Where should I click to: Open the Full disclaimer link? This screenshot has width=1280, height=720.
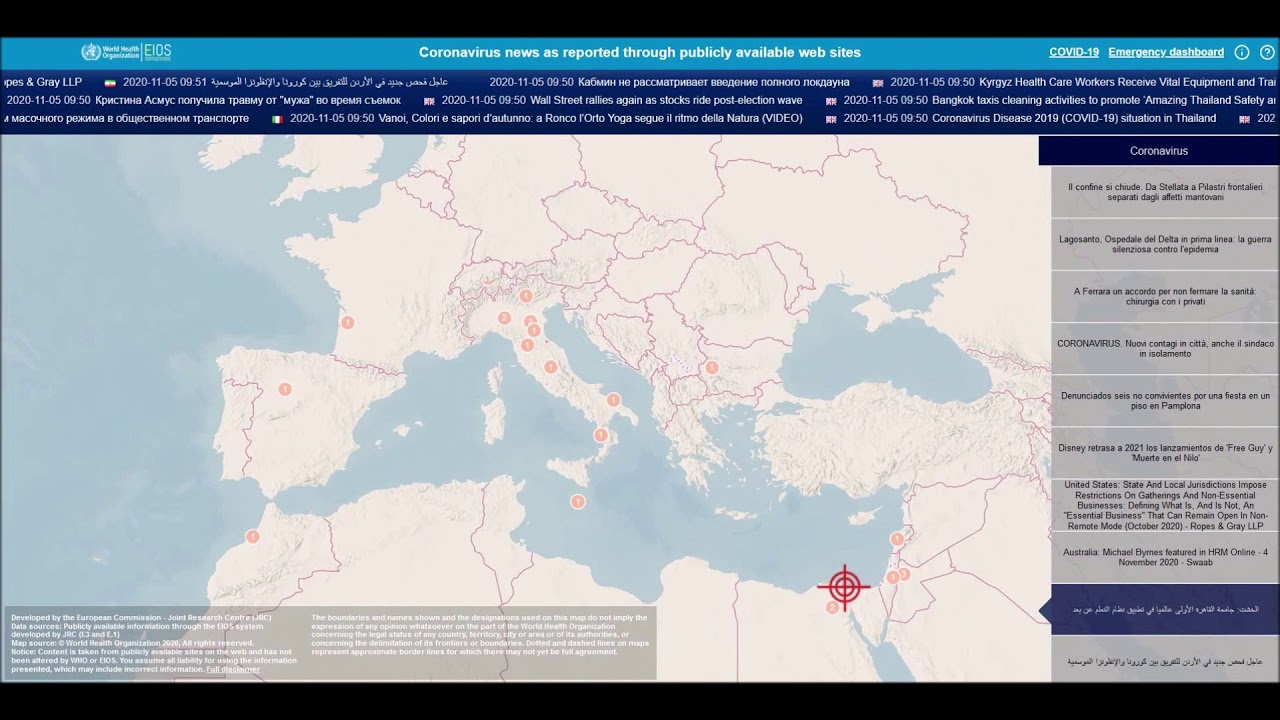click(233, 669)
